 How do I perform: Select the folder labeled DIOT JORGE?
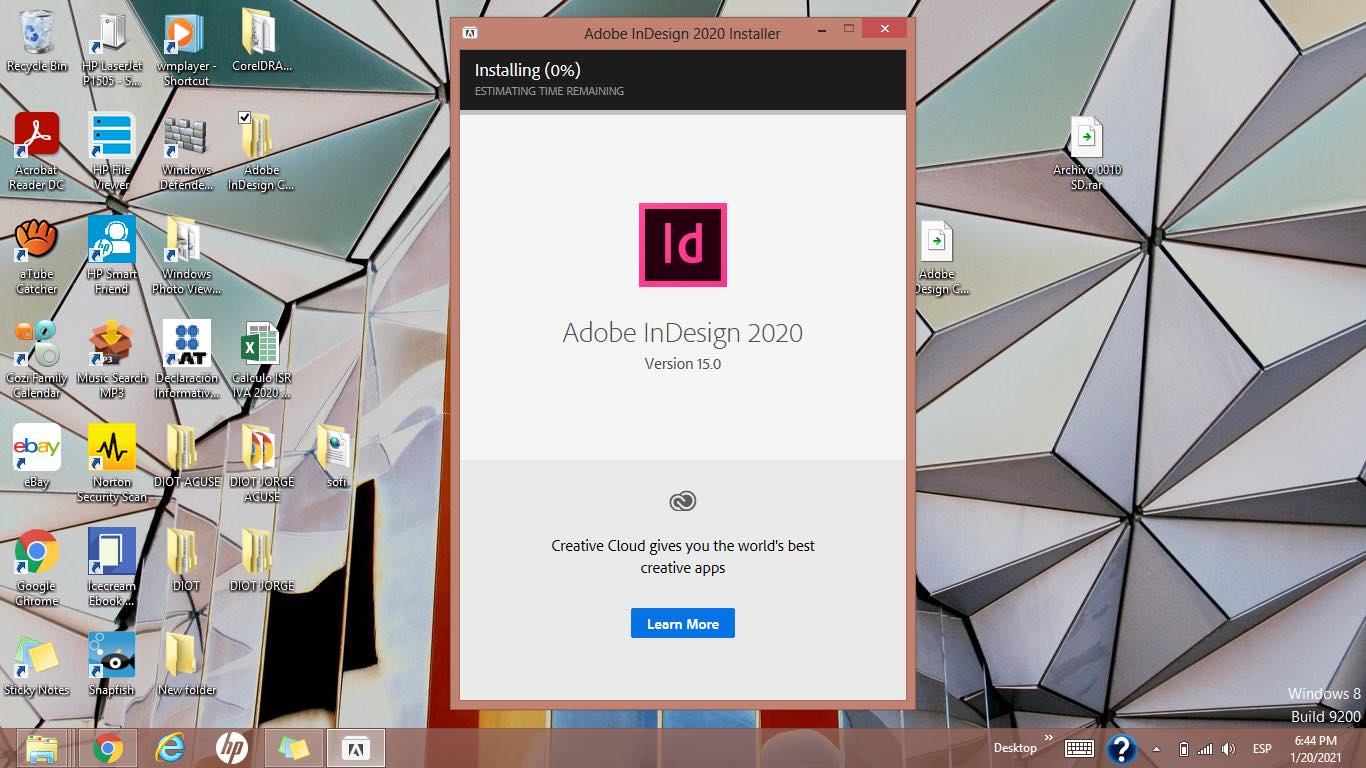[x=261, y=560]
